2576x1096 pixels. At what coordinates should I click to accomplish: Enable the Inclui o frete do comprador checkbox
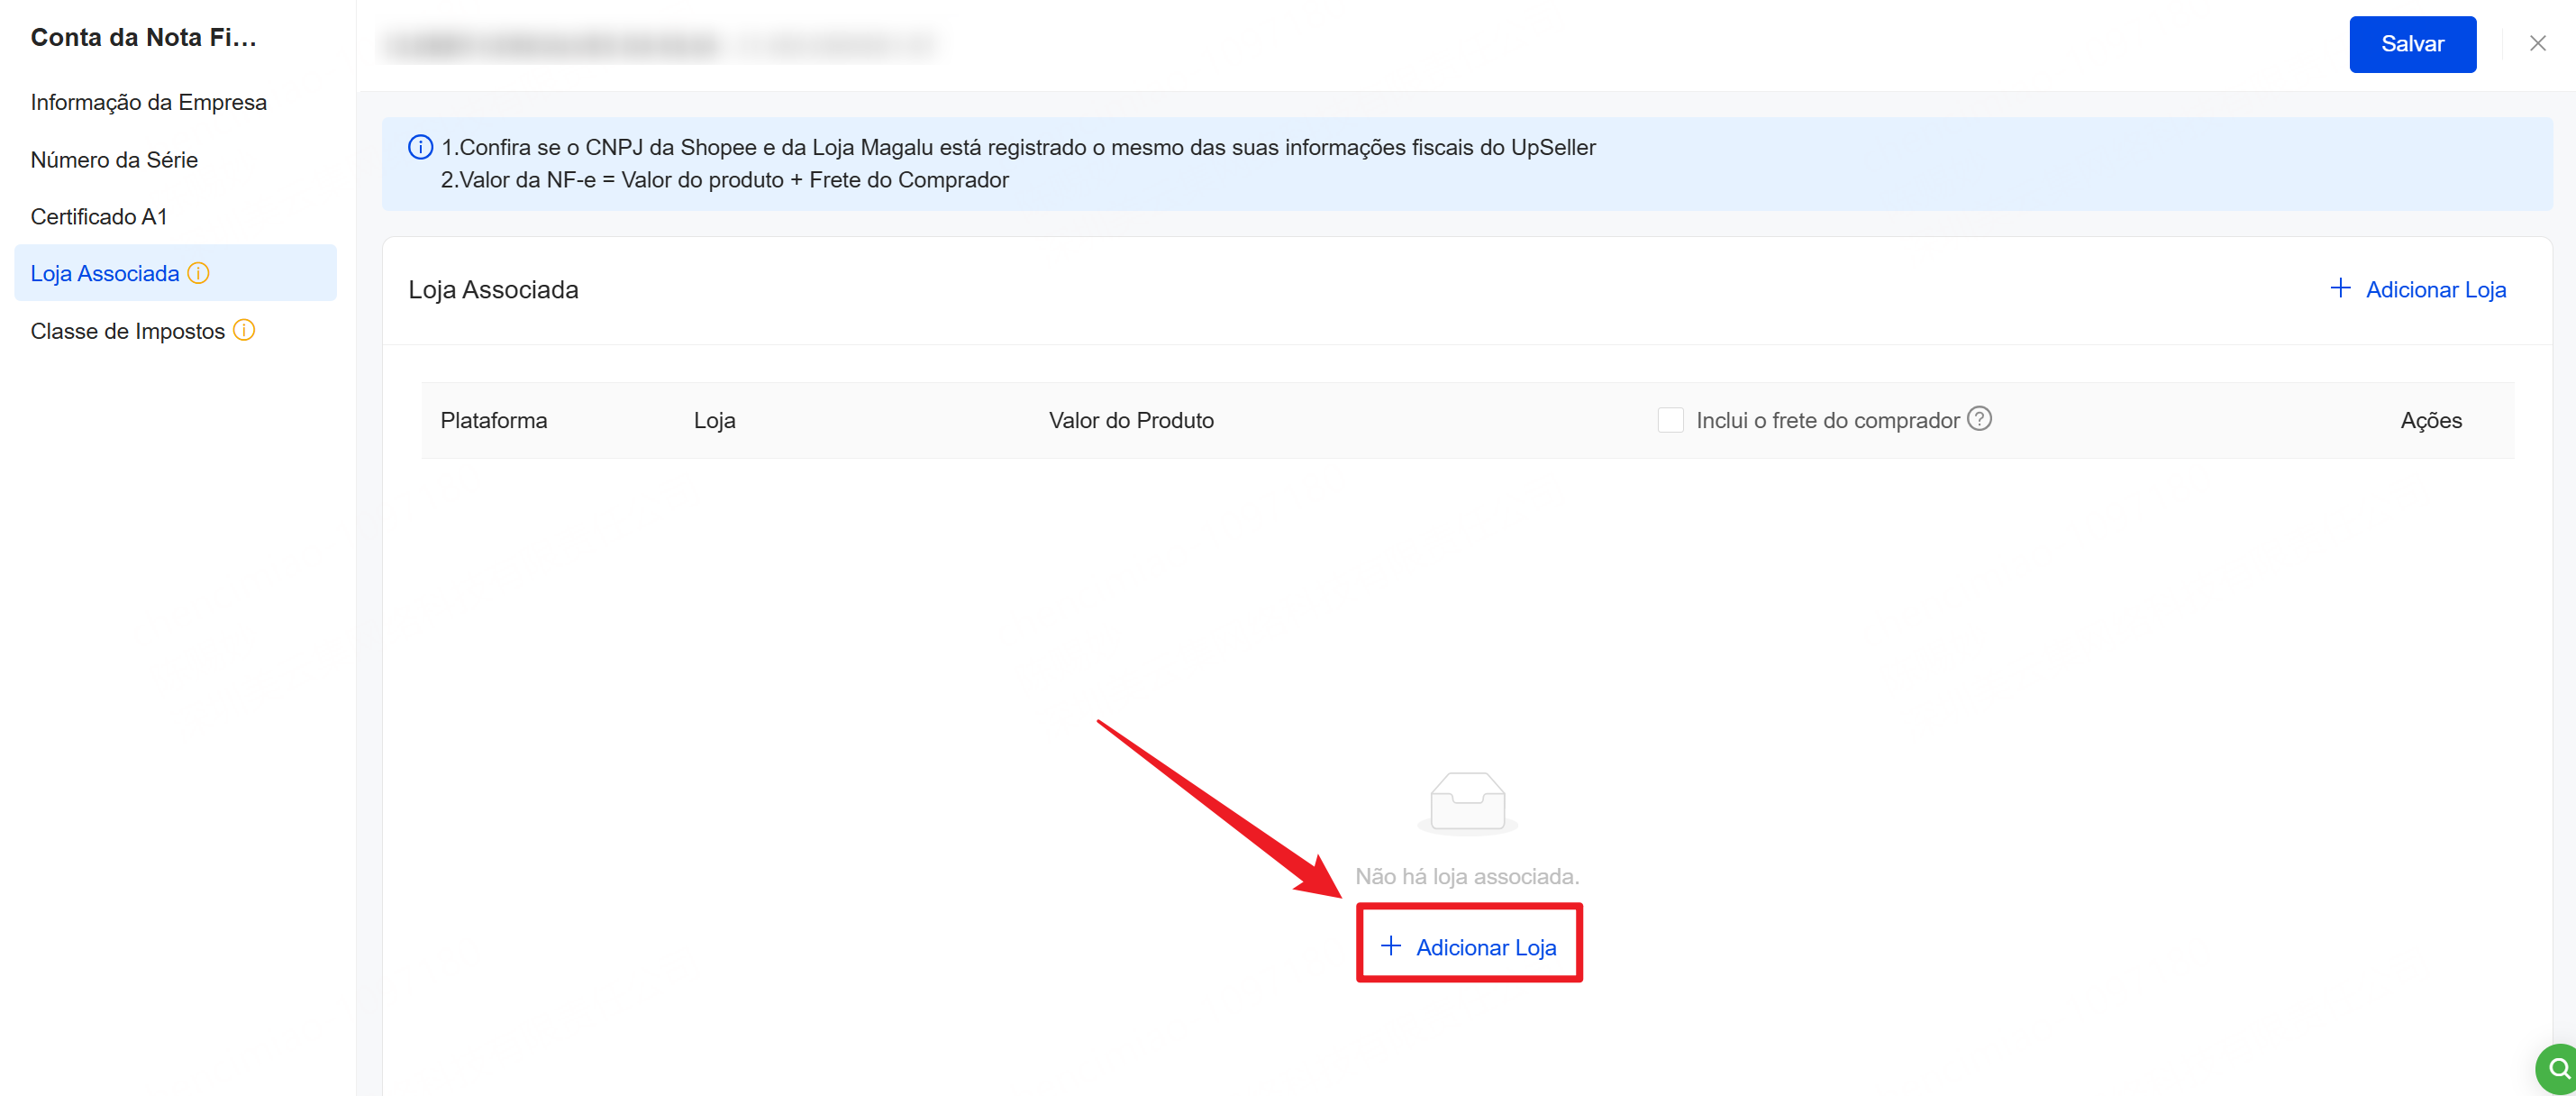[x=1670, y=420]
